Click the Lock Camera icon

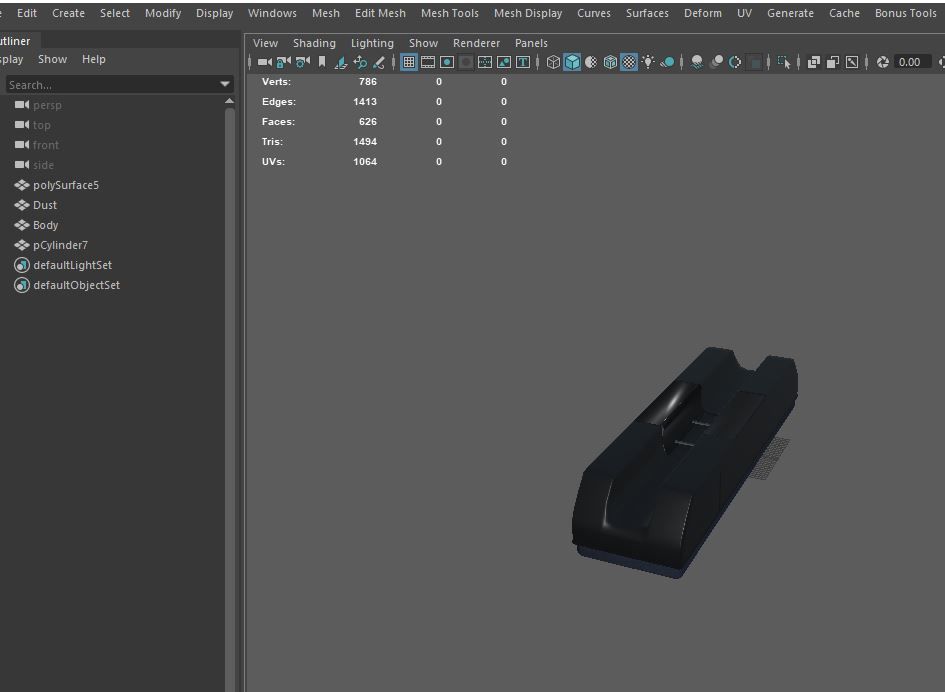coord(283,61)
